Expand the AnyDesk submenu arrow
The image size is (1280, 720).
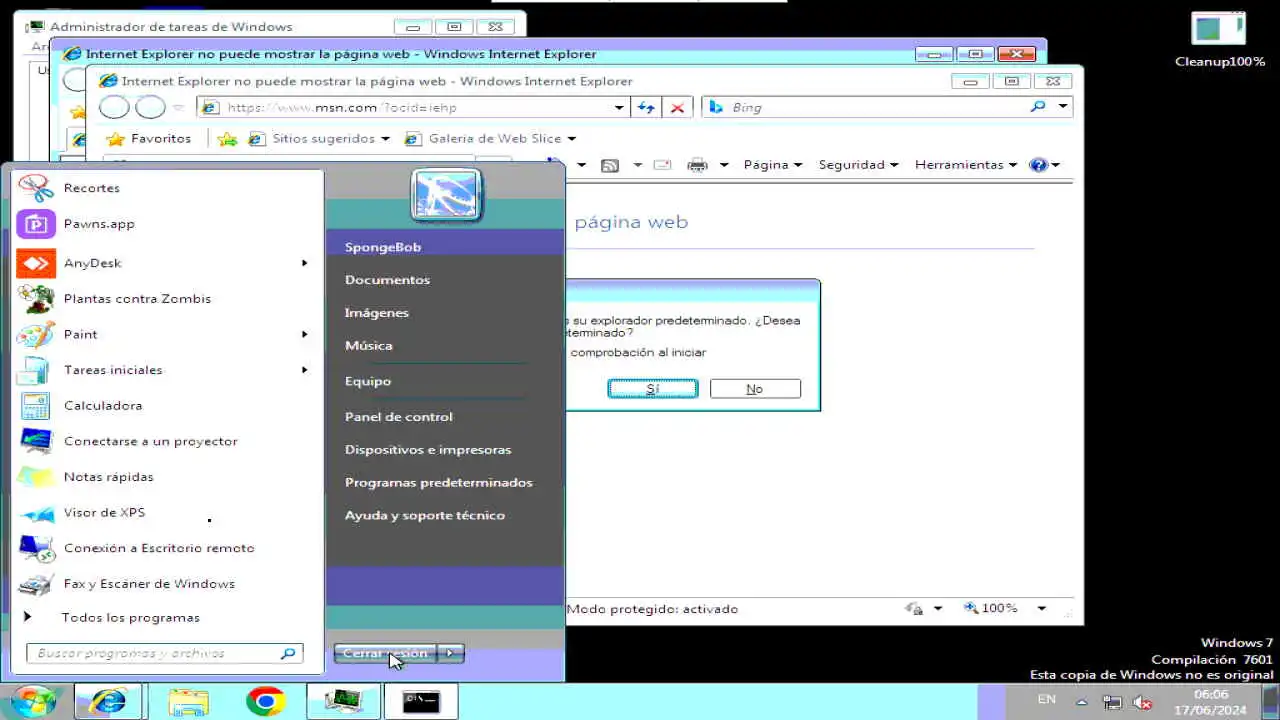click(x=304, y=263)
